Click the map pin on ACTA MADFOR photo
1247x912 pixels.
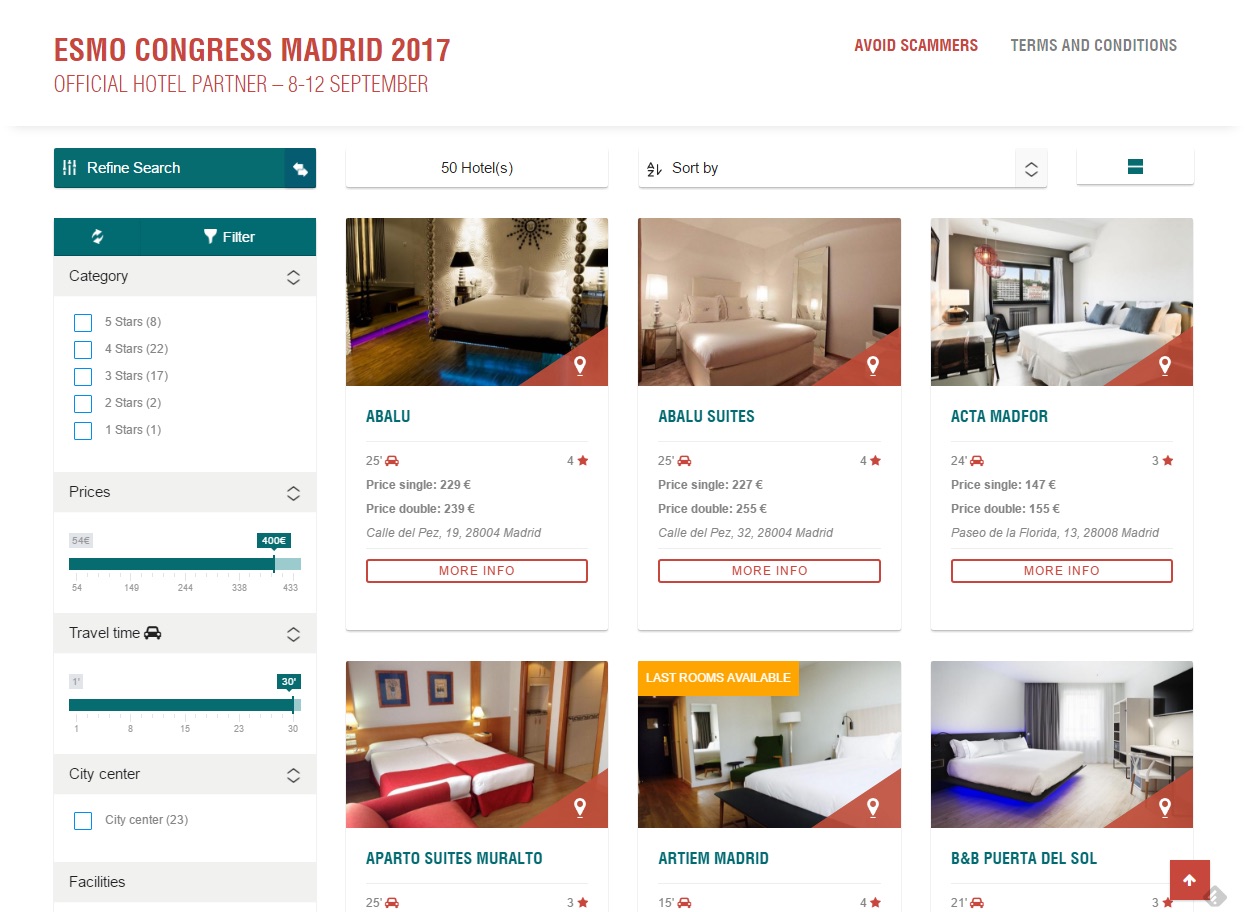coord(1165,366)
